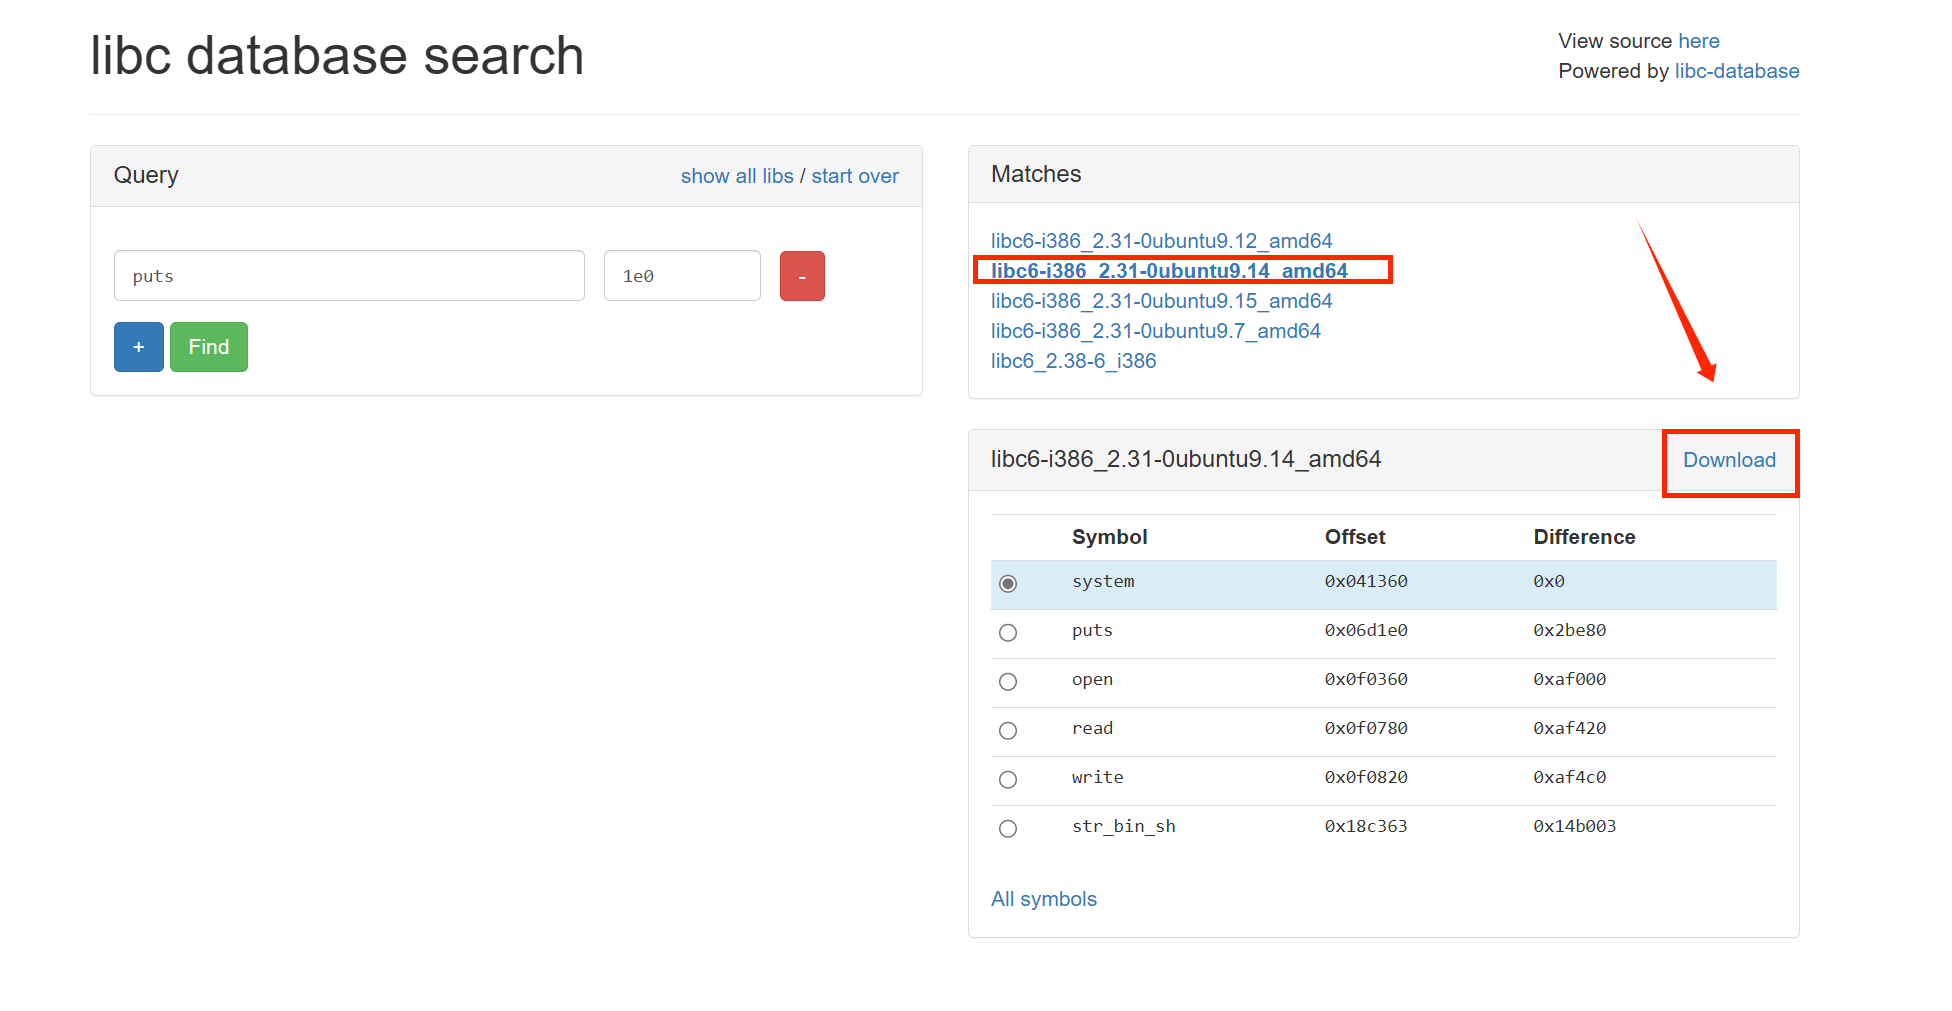Click the open symbol name in the table
The height and width of the screenshot is (1011, 1952).
1092,679
